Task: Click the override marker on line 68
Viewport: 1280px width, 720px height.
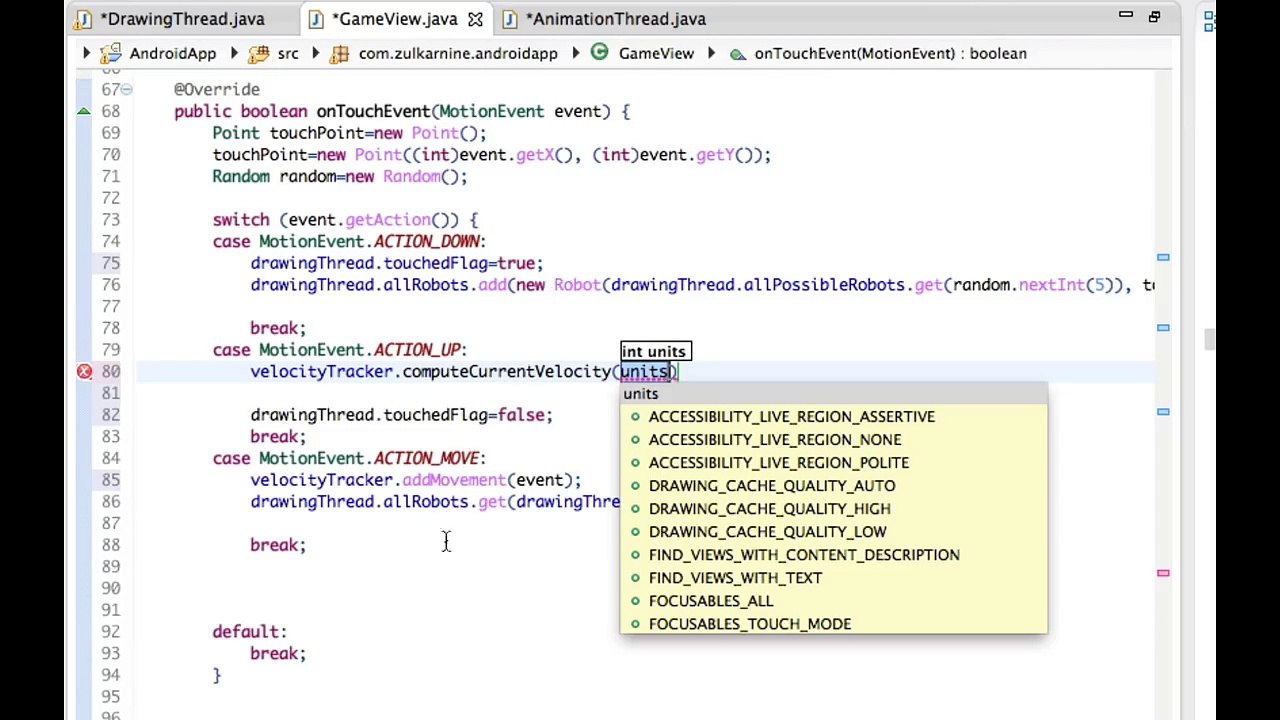Action: pos(84,111)
